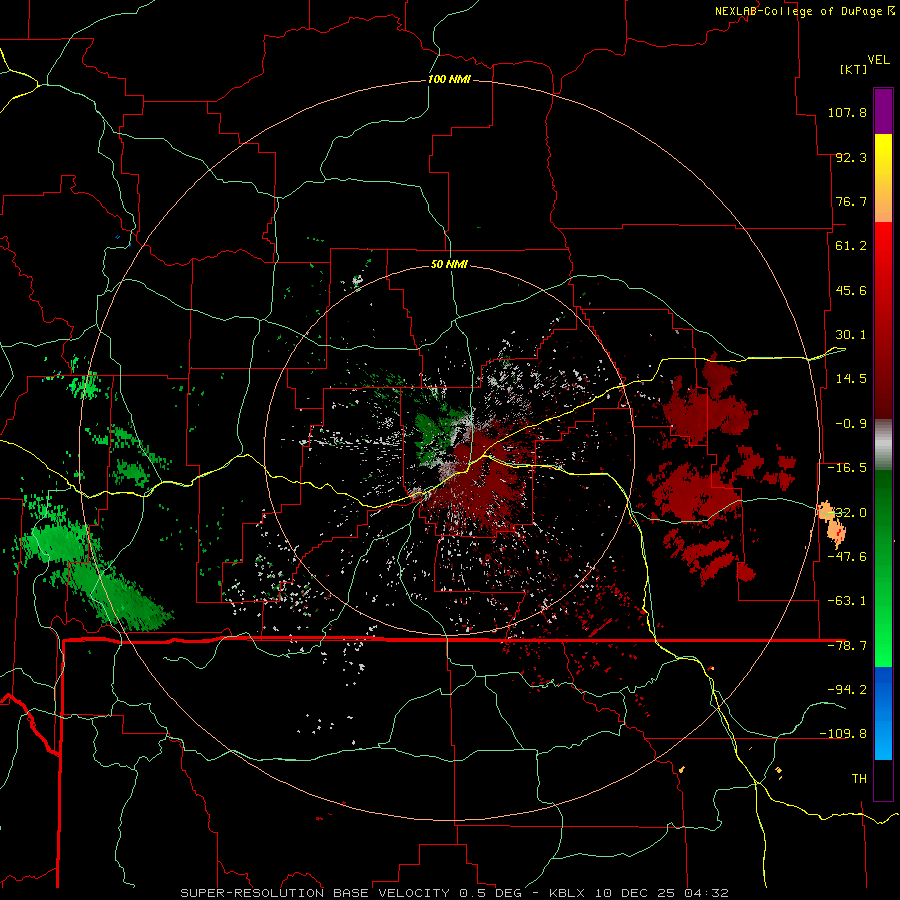Click the -47.6 velocity scale value
The width and height of the screenshot is (900, 900).
[847, 557]
